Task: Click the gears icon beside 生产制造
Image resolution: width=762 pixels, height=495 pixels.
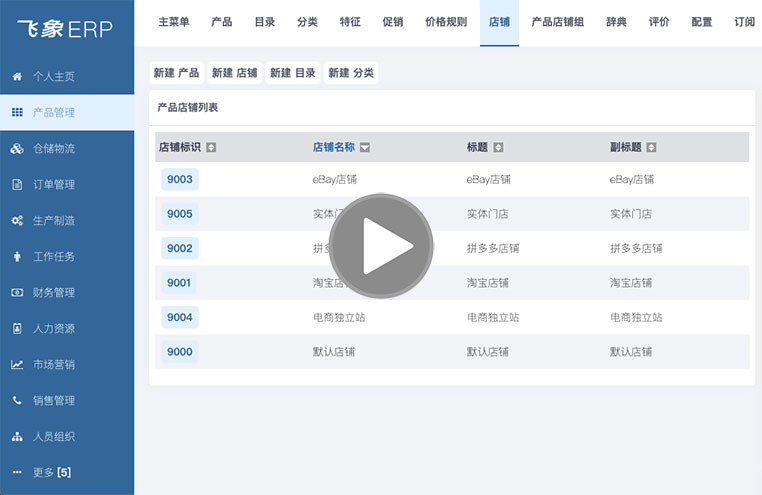Action: [x=17, y=220]
